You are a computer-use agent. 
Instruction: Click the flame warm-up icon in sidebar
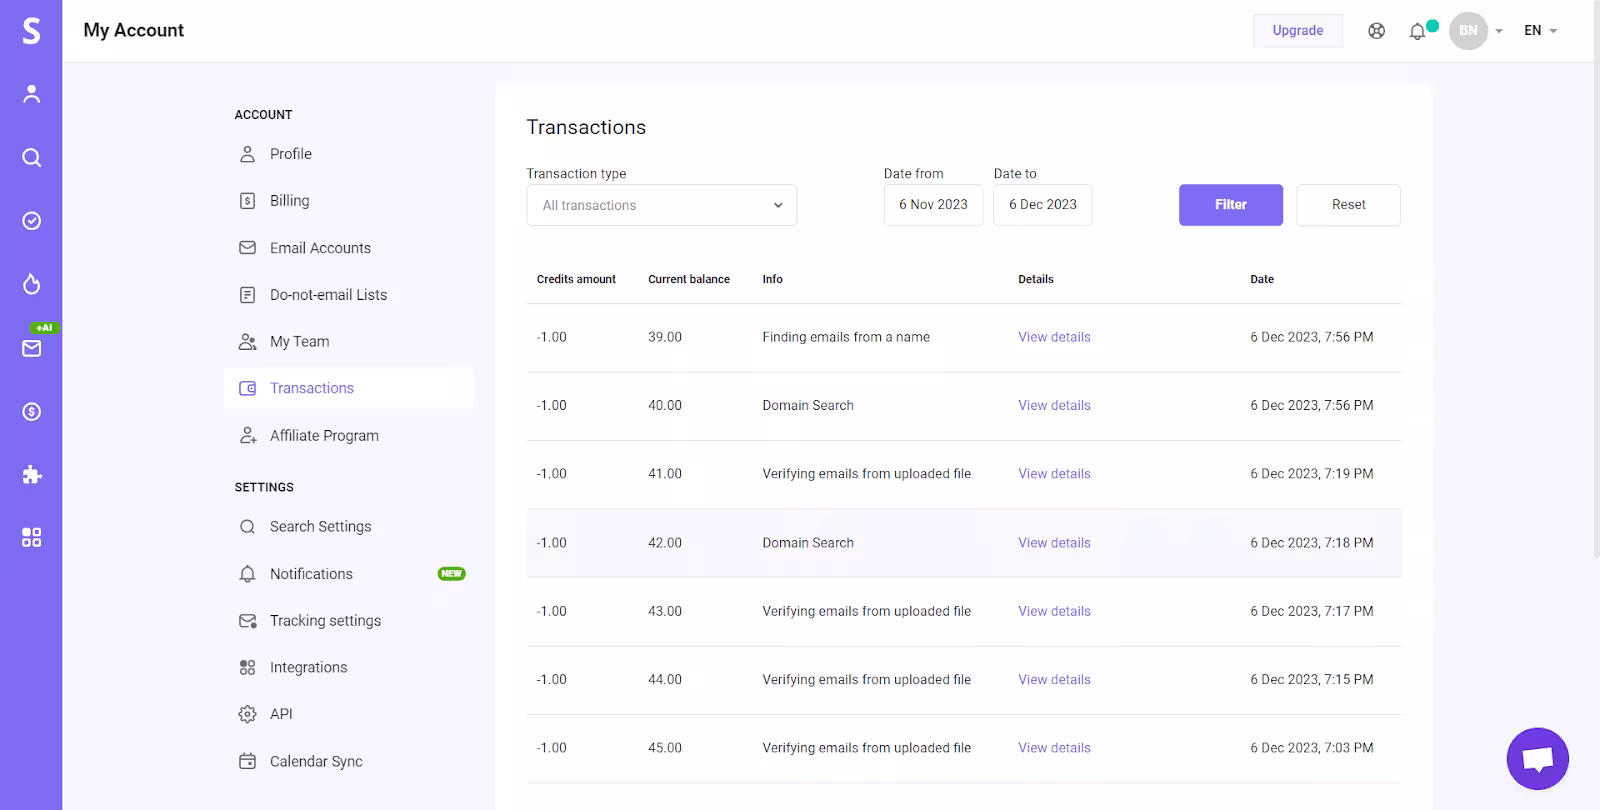pos(31,285)
